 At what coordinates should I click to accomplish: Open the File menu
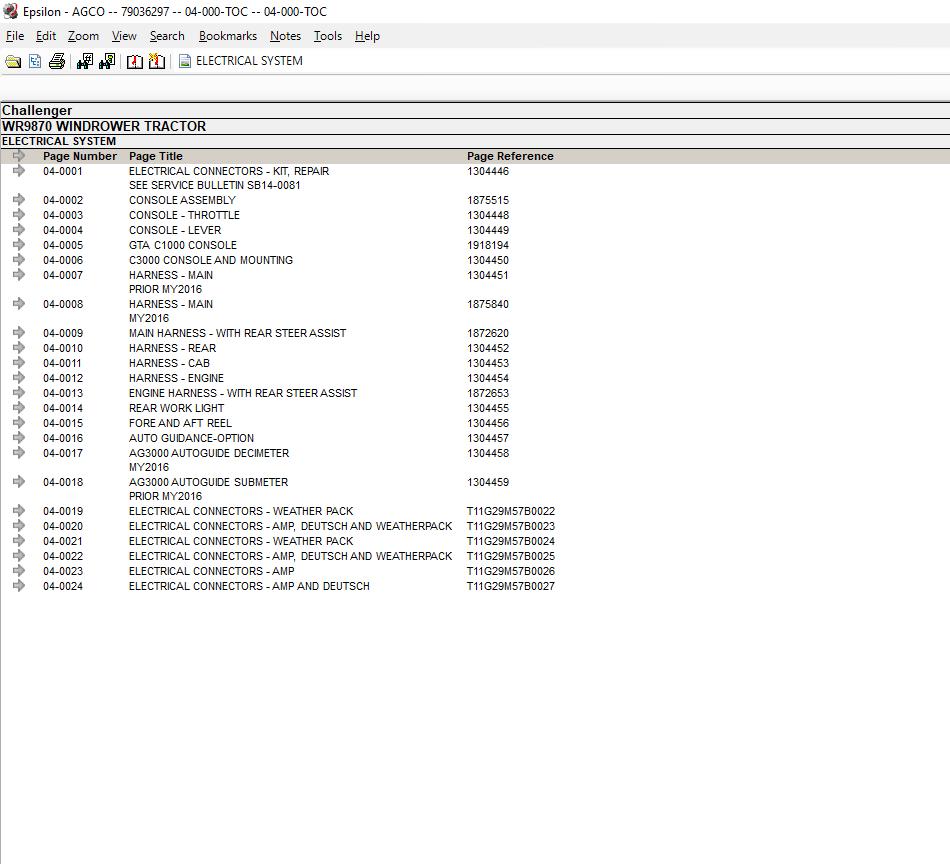(x=15, y=36)
